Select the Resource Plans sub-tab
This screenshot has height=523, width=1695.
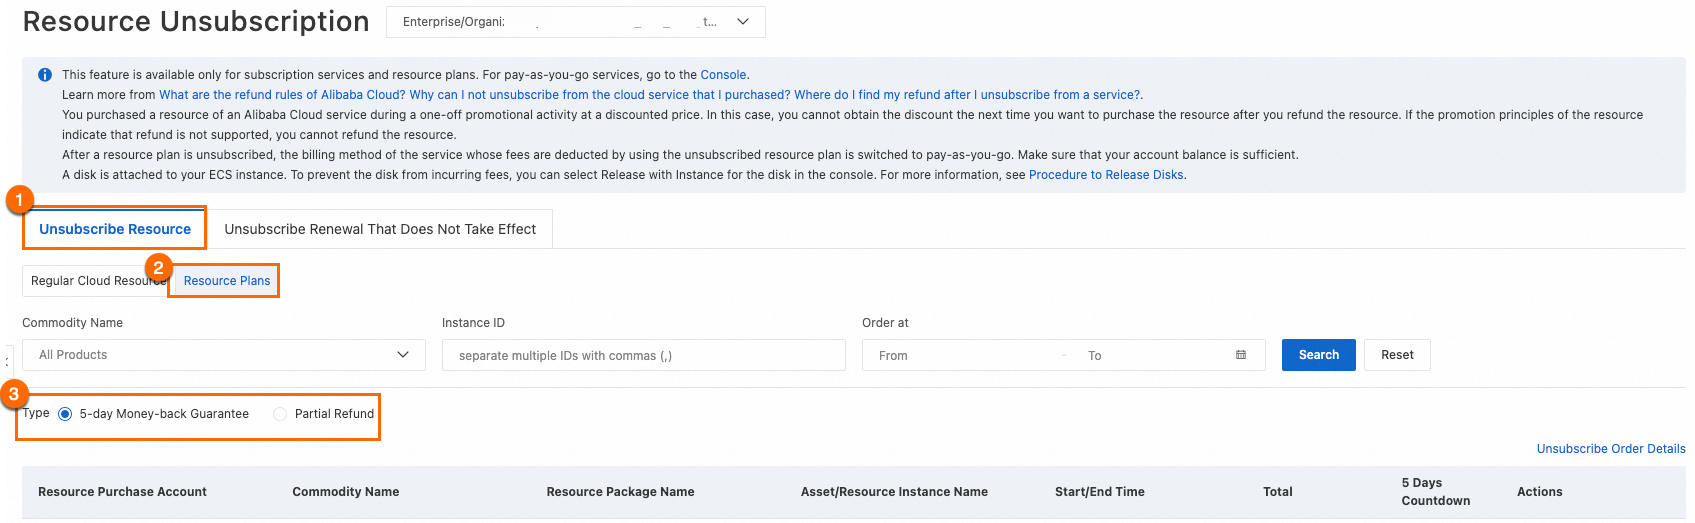point(227,281)
